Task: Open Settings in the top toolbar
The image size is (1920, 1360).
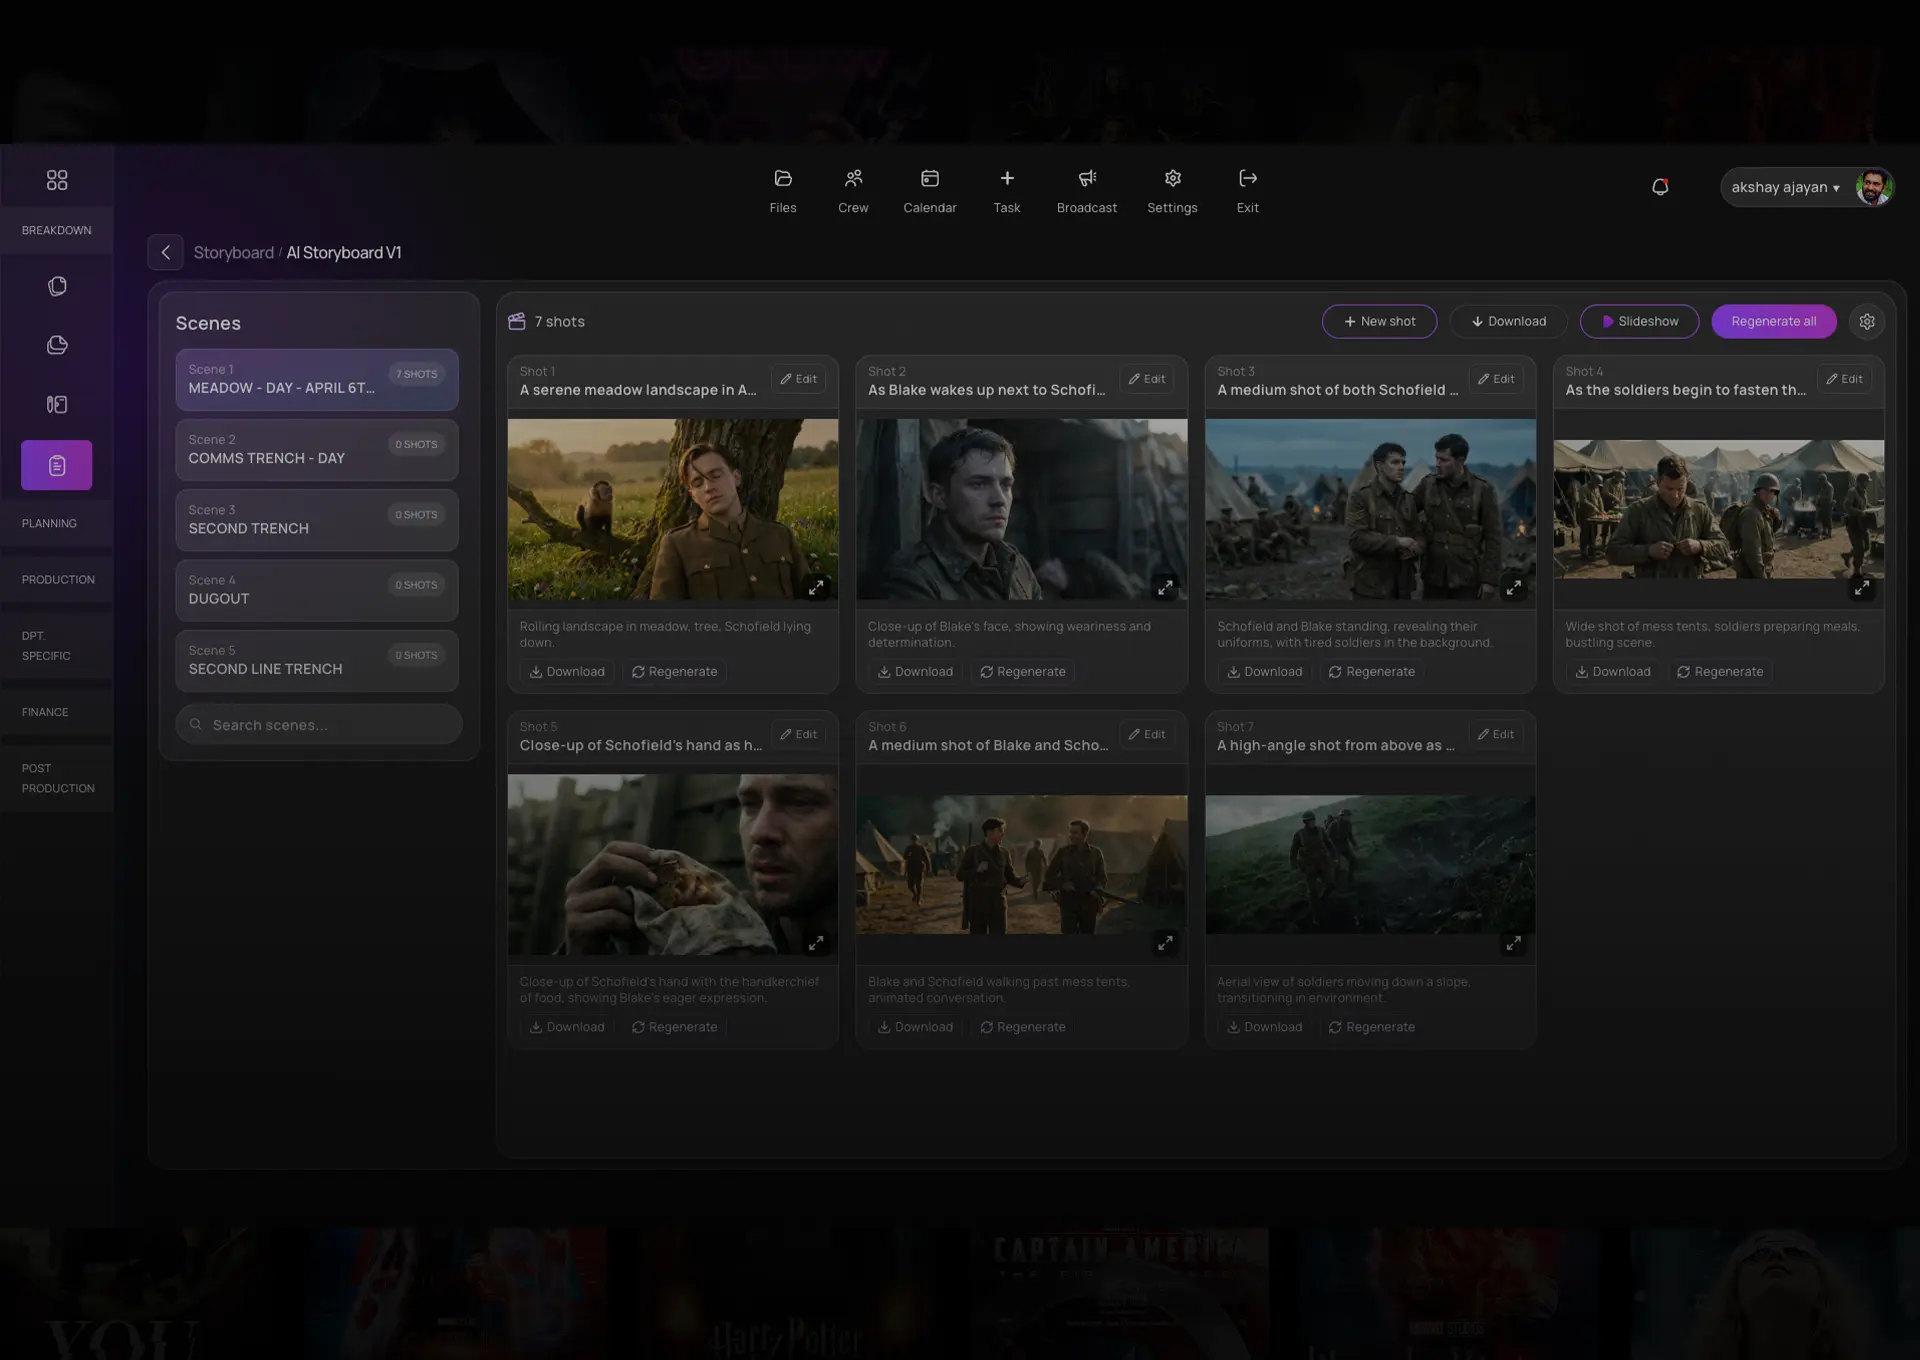Action: point(1172,191)
